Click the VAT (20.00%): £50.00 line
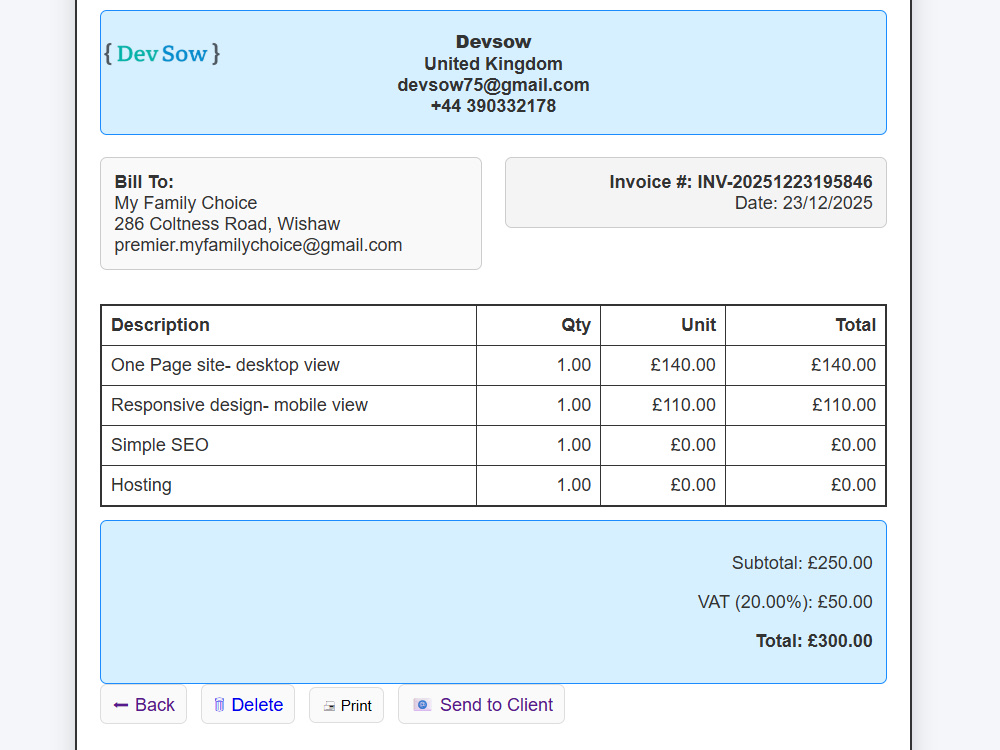Screen dimensions: 1000x750 pyautogui.click(x=785, y=602)
